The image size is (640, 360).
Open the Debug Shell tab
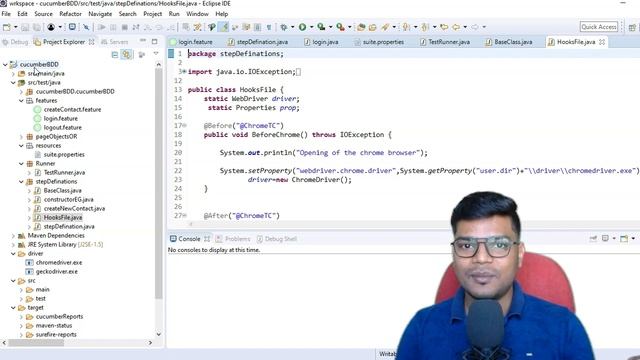pyautogui.click(x=277, y=239)
